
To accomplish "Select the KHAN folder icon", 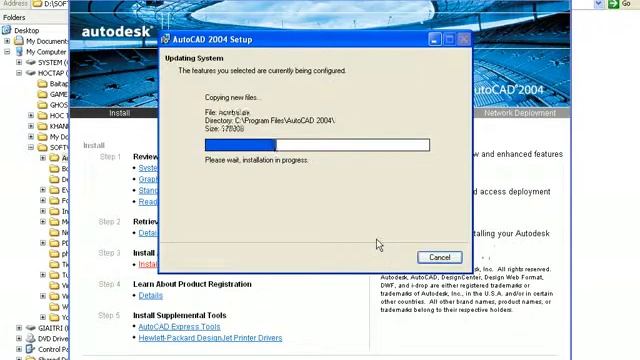I will point(42,126).
